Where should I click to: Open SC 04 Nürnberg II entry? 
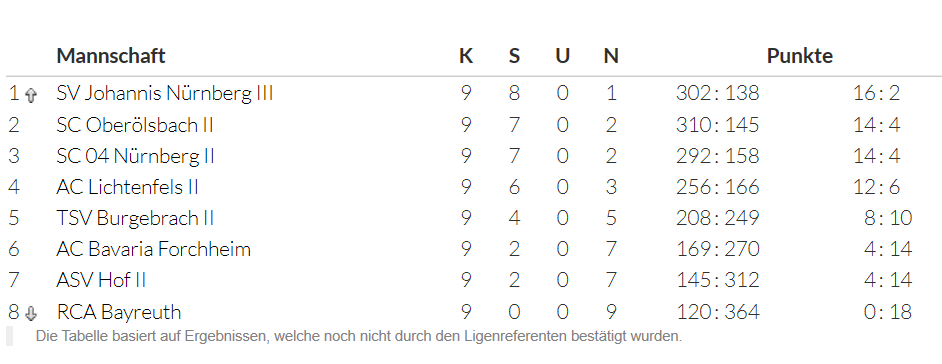(x=135, y=156)
